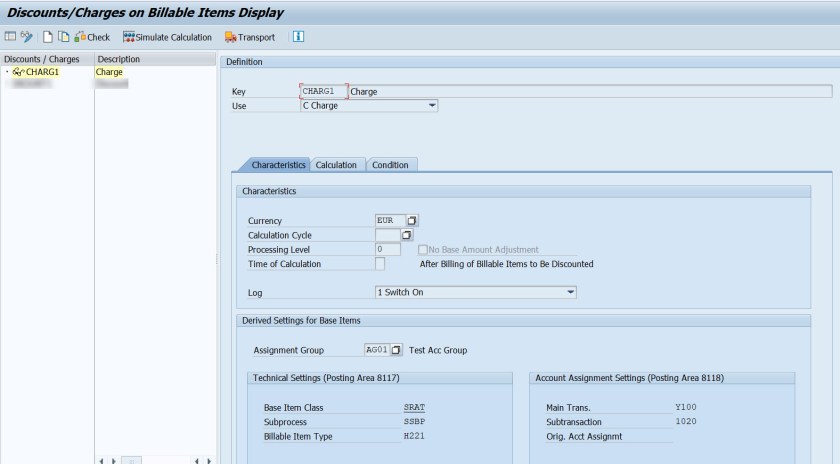This screenshot has width=840, height=464.
Task: Switch between display and change mode
Action: click(26, 36)
